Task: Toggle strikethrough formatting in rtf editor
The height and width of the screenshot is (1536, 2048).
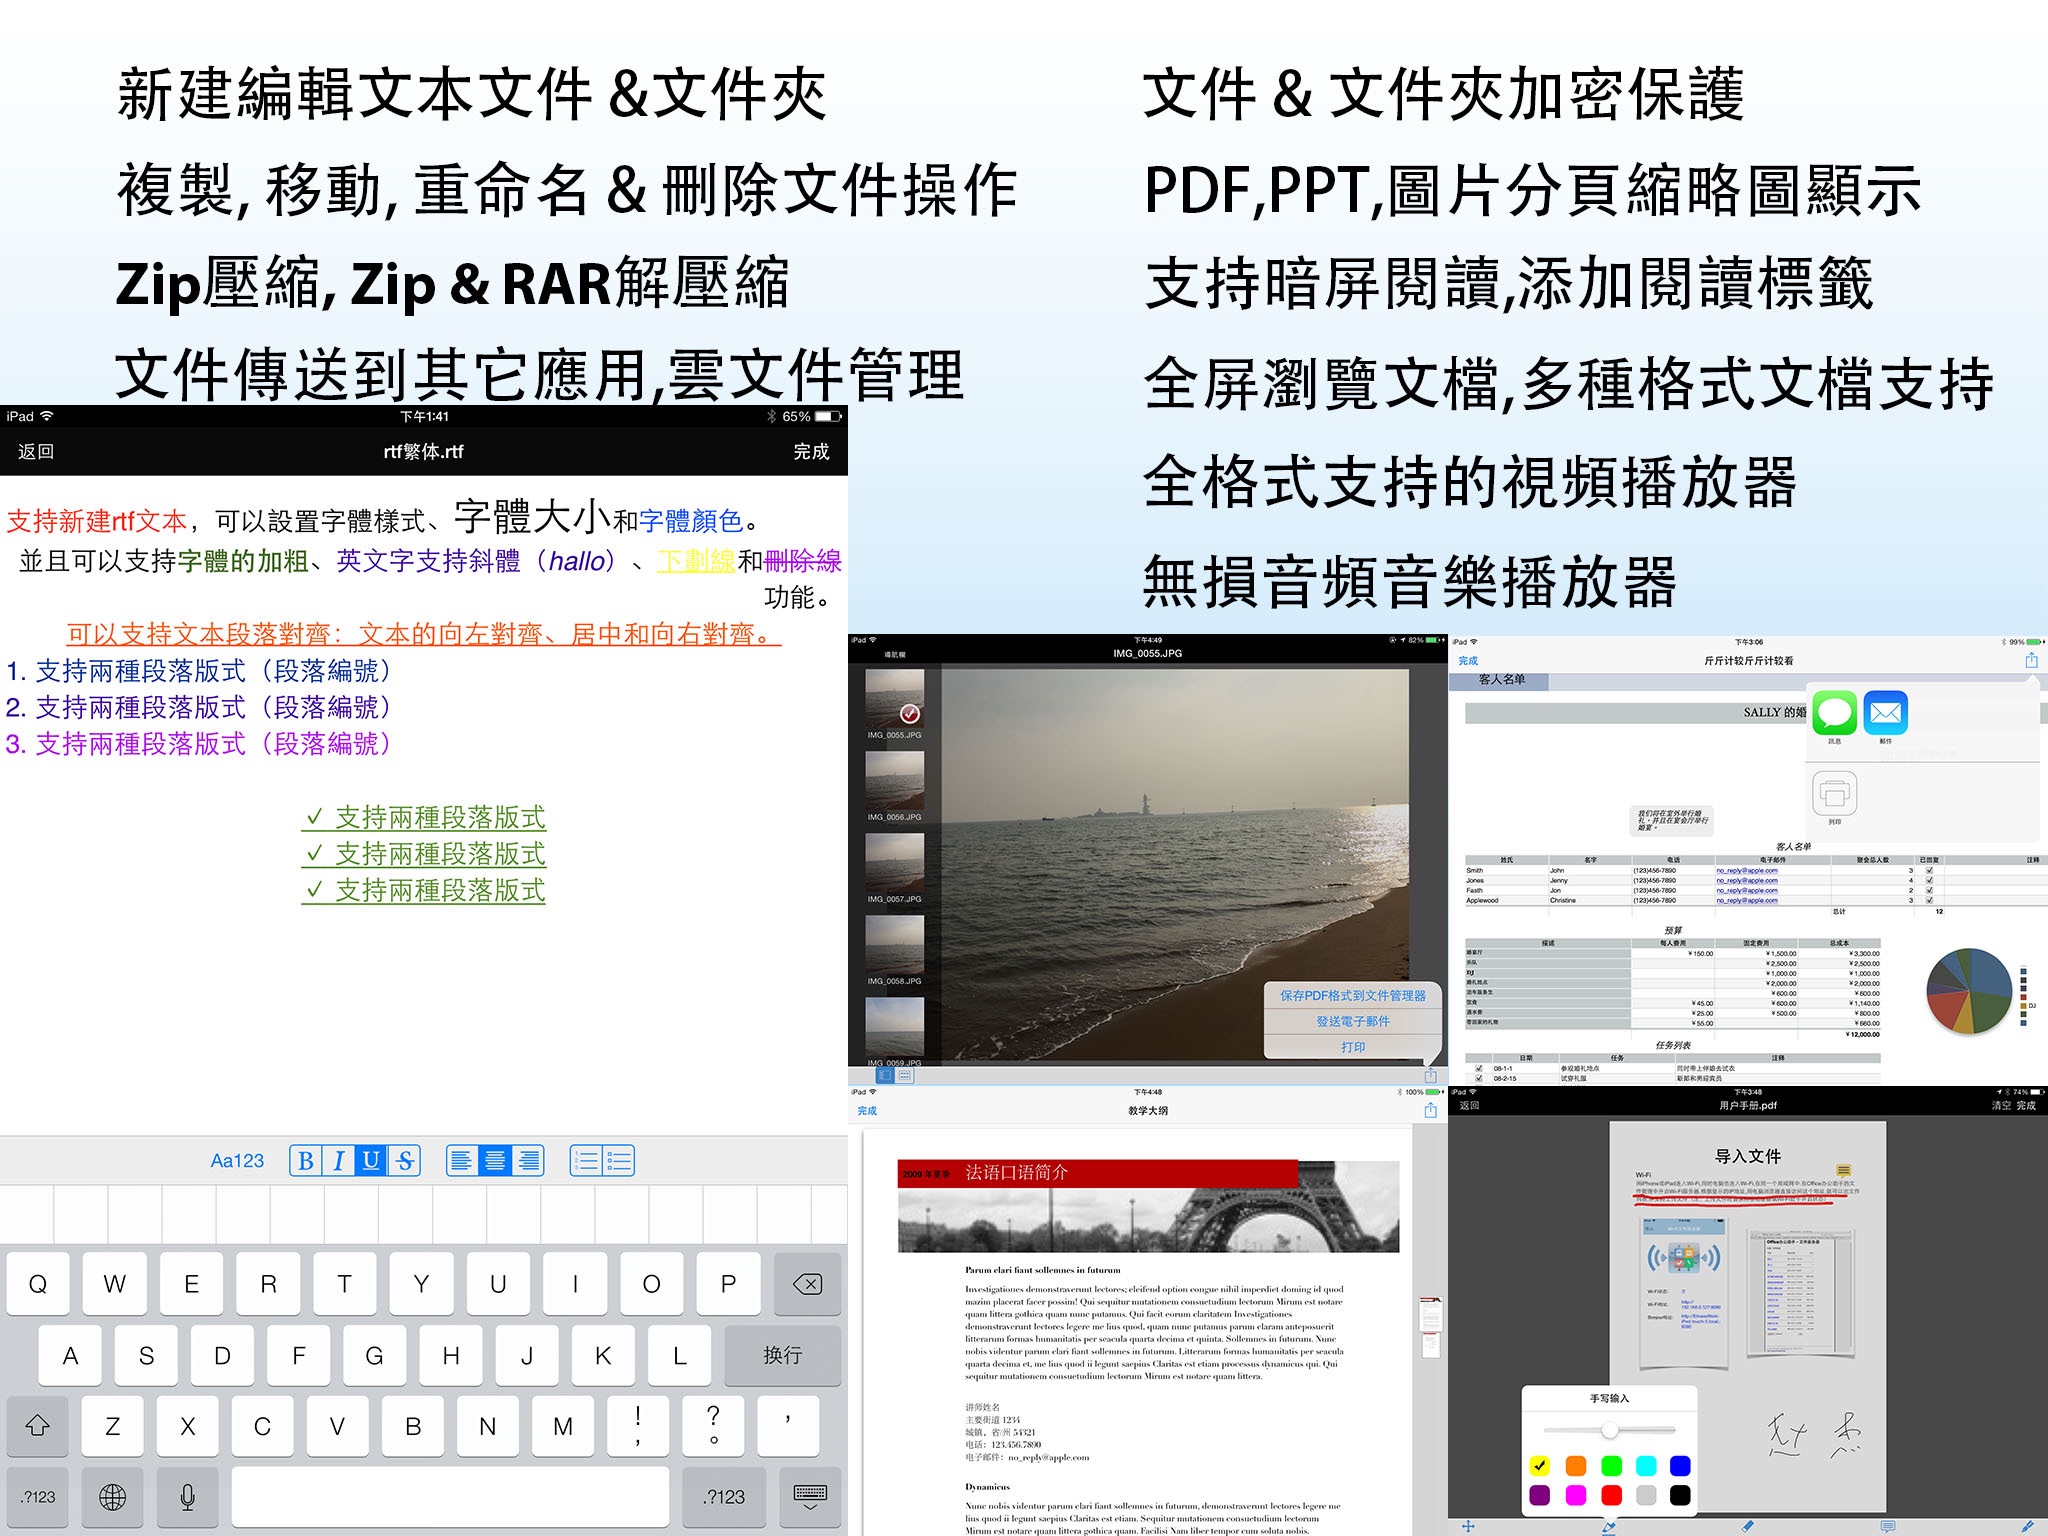Action: click(404, 1160)
